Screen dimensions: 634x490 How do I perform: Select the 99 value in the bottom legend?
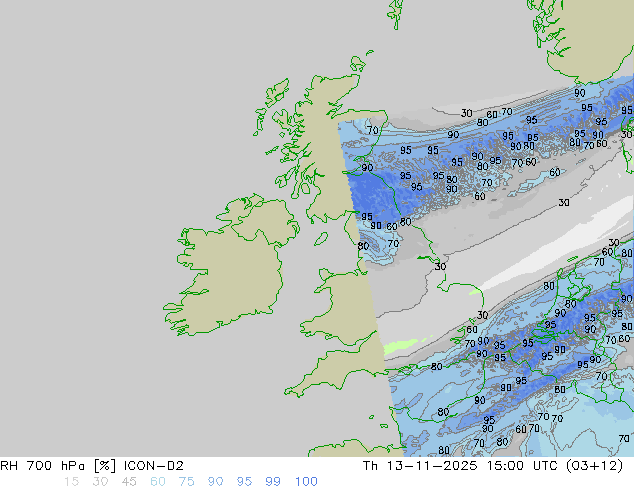pyautogui.click(x=273, y=482)
